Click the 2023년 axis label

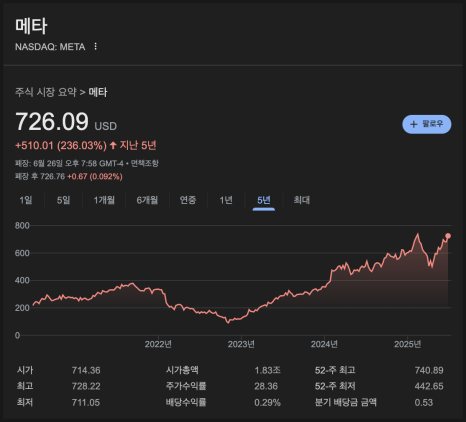[x=241, y=344]
